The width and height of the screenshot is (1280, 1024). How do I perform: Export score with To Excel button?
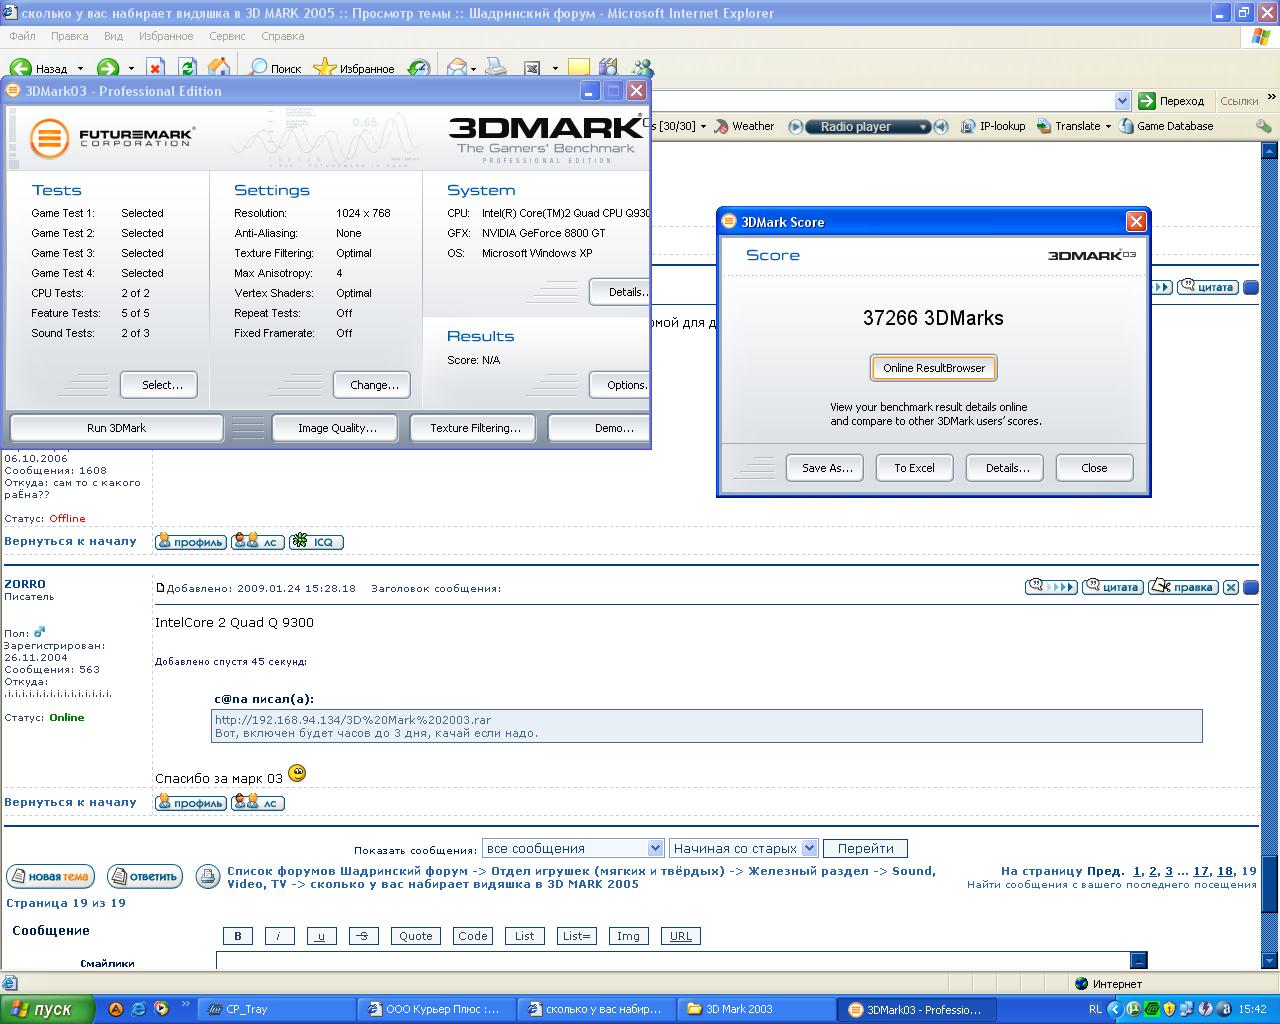coord(914,468)
